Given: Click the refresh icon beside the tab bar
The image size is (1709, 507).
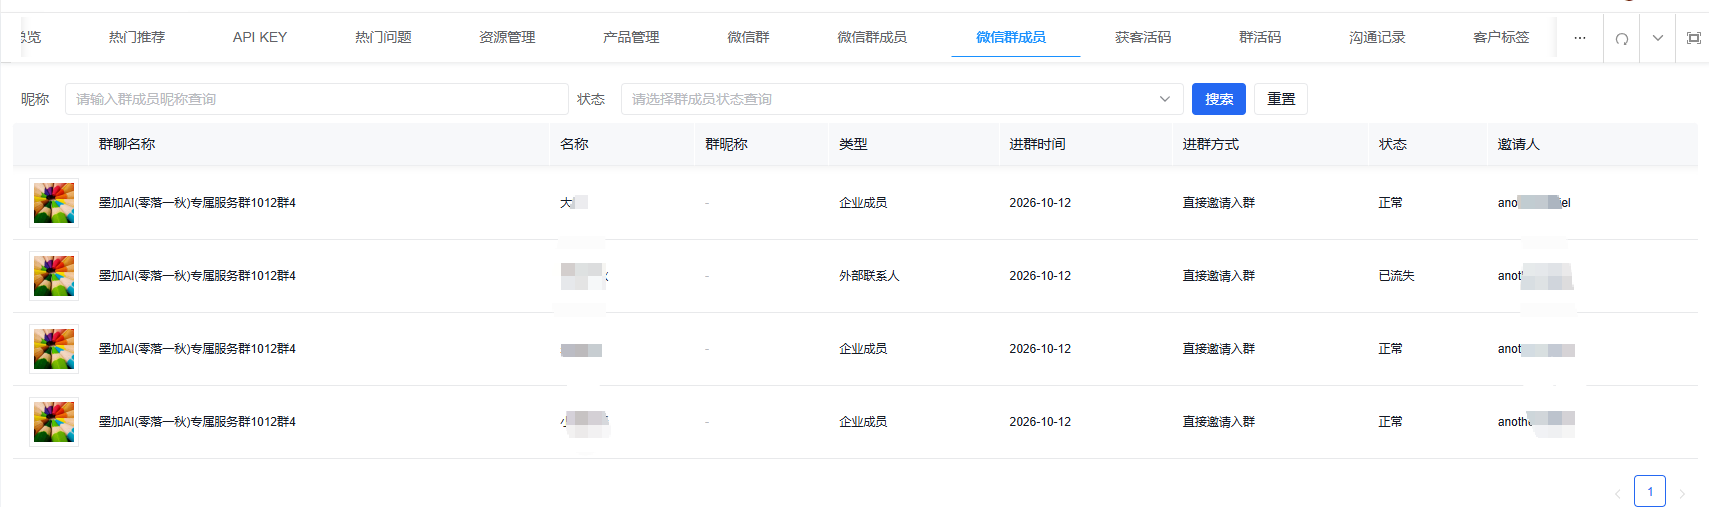Looking at the screenshot, I should [1621, 38].
